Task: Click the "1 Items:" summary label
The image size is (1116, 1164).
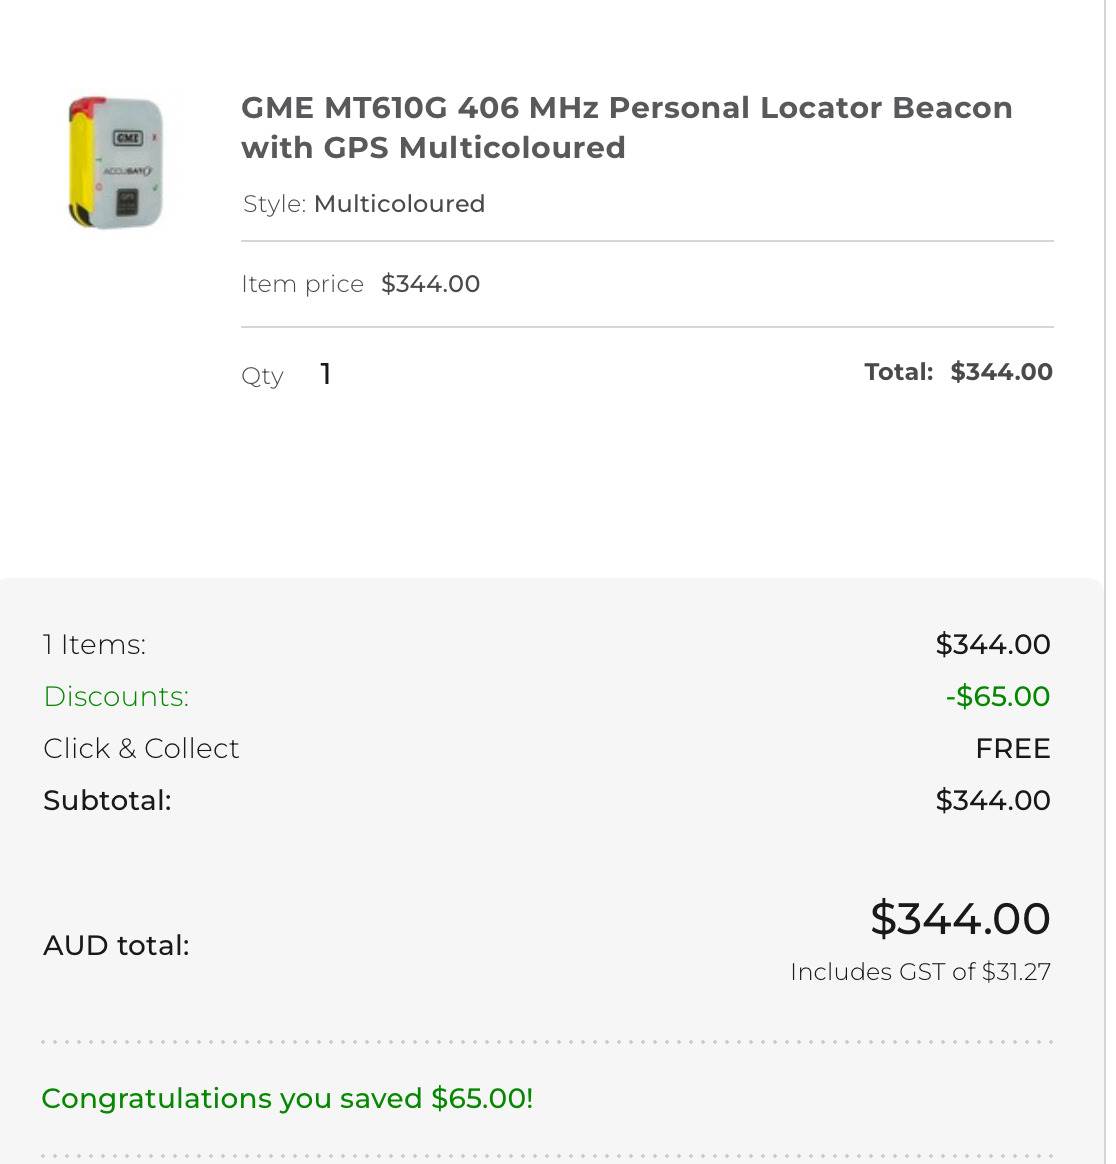Action: (94, 644)
